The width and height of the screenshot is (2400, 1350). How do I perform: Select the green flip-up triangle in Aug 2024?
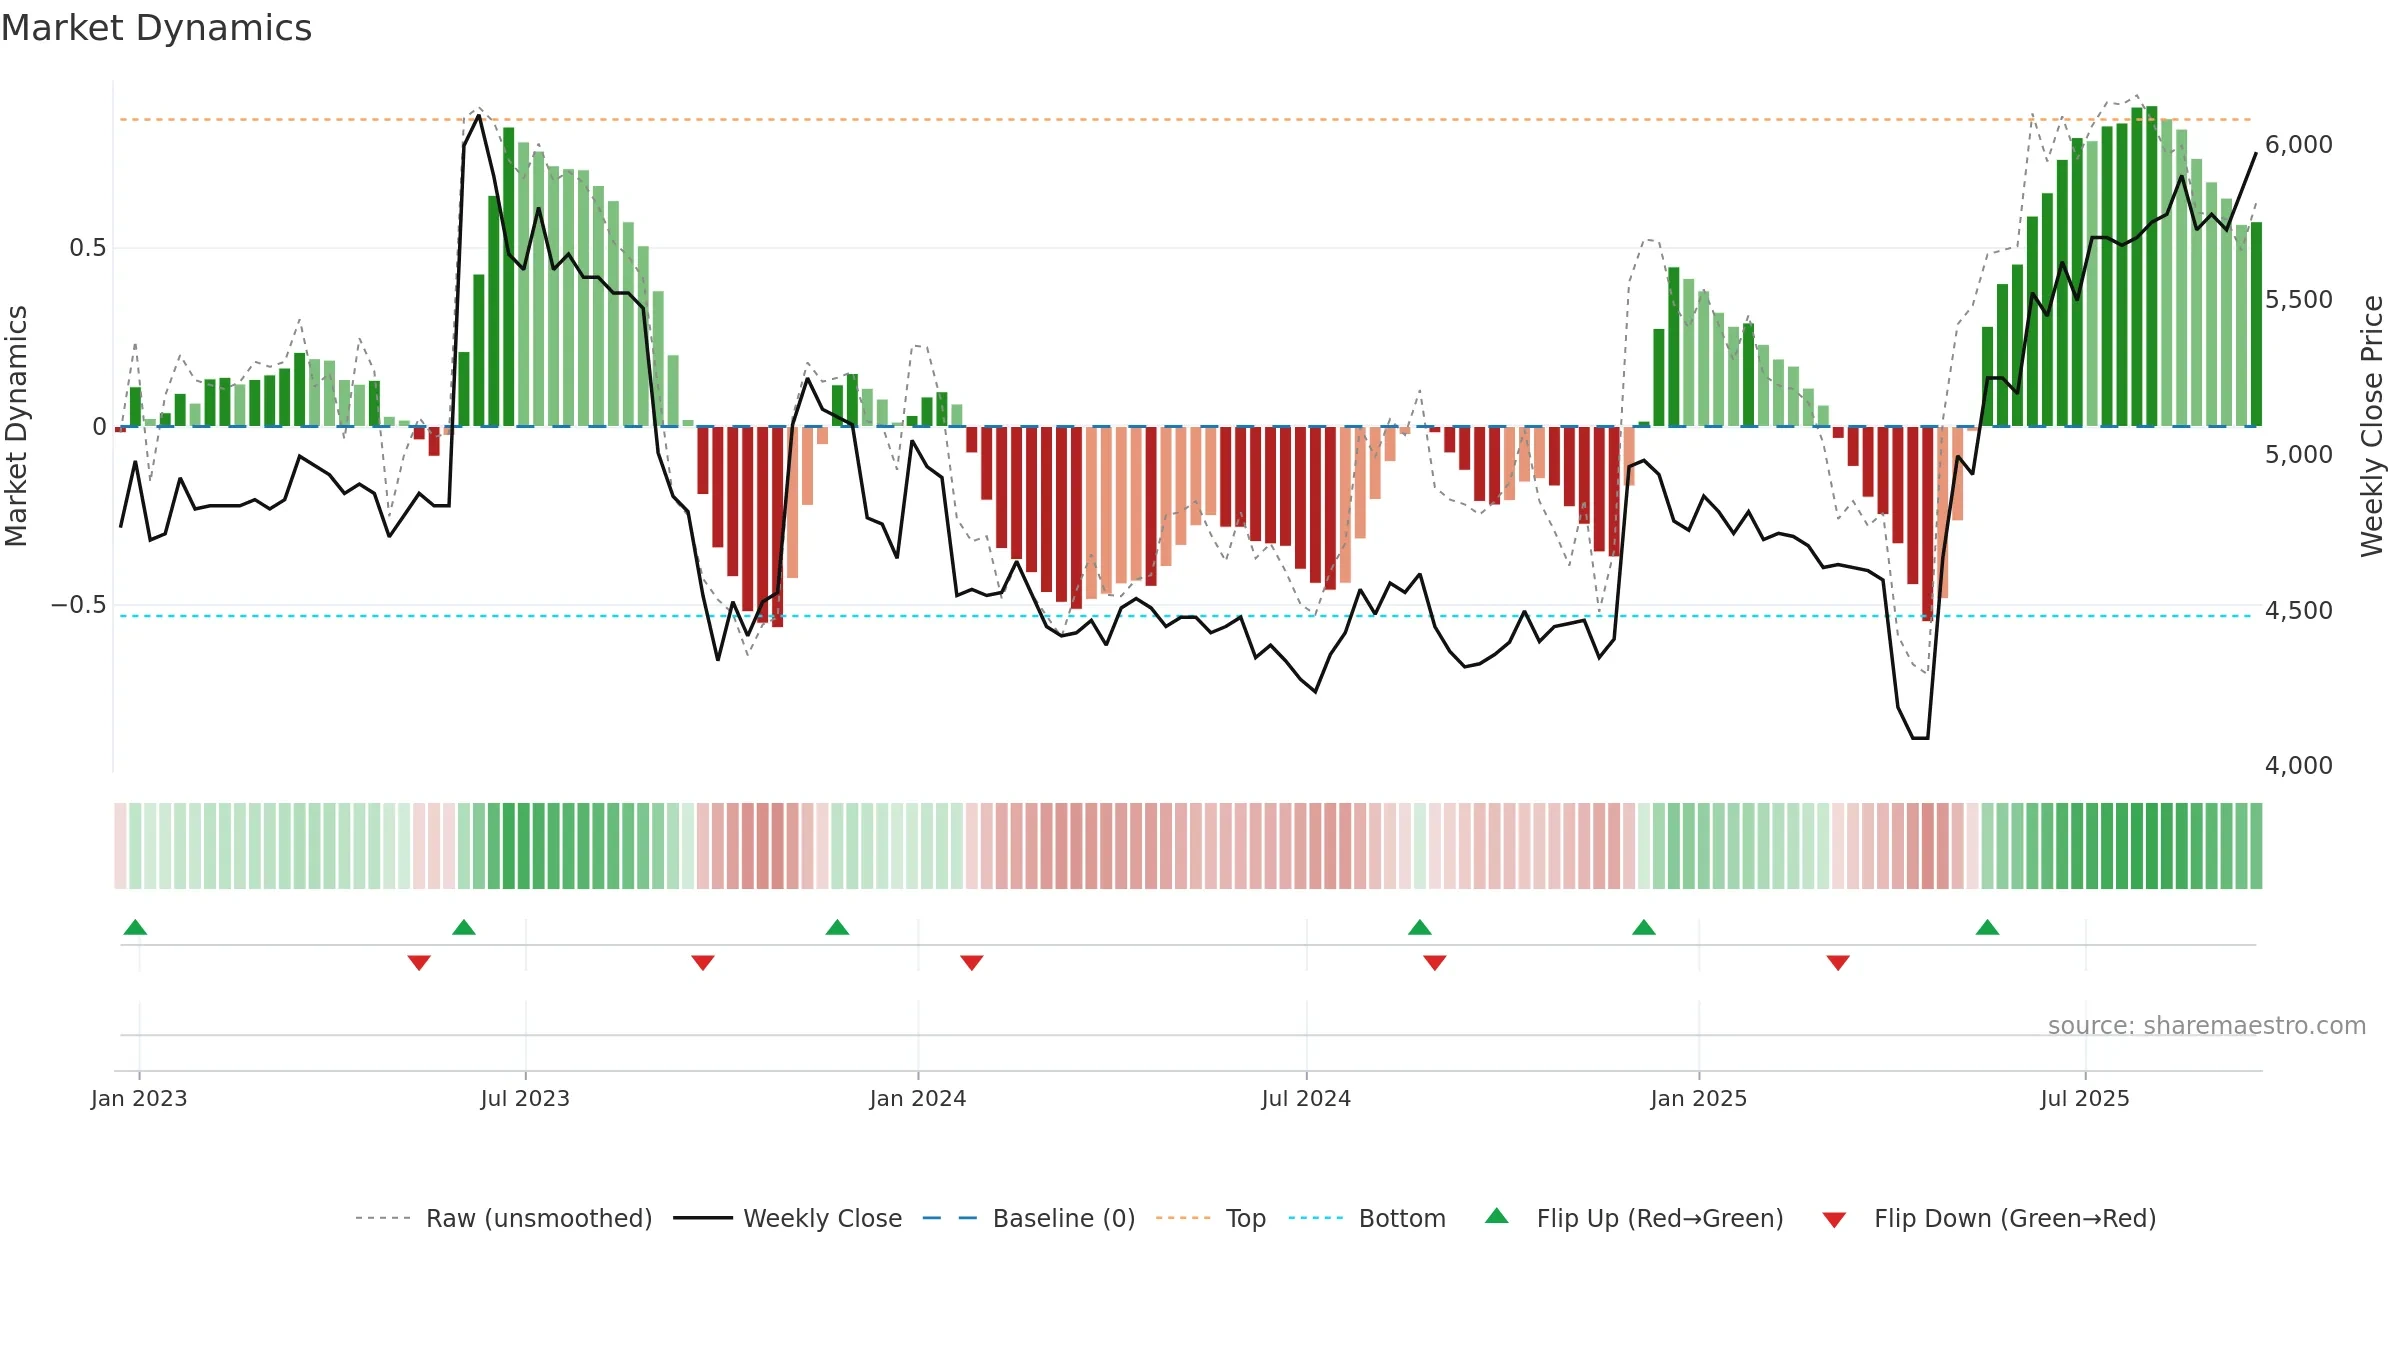tap(1420, 927)
